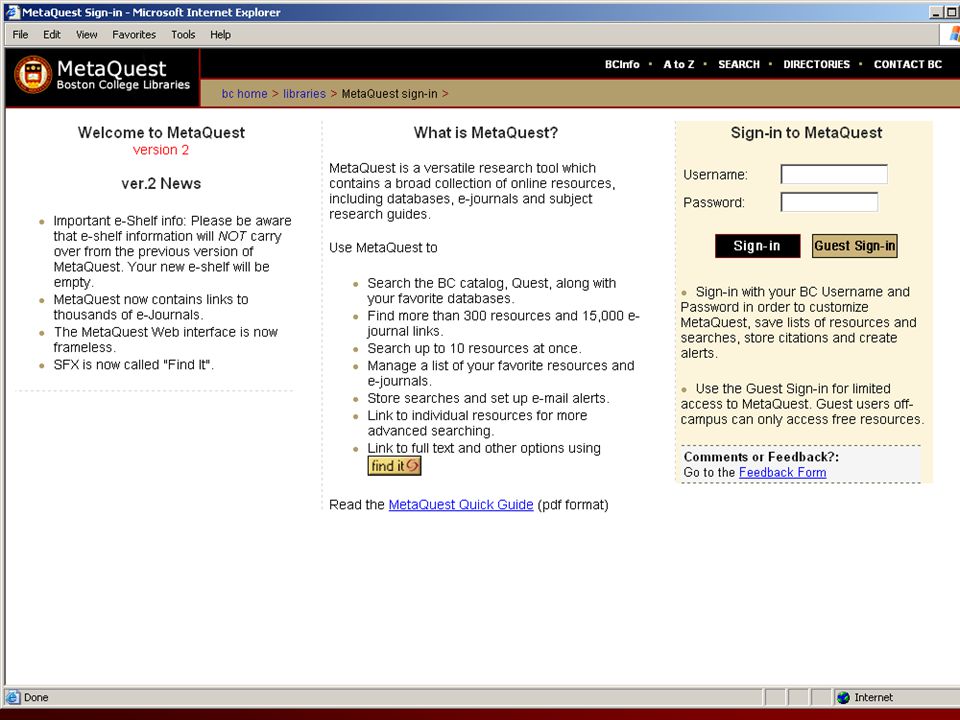Click 'Store searches and set up e-mail alerts.'
Viewport: 960px width, 720px height.
coord(489,398)
